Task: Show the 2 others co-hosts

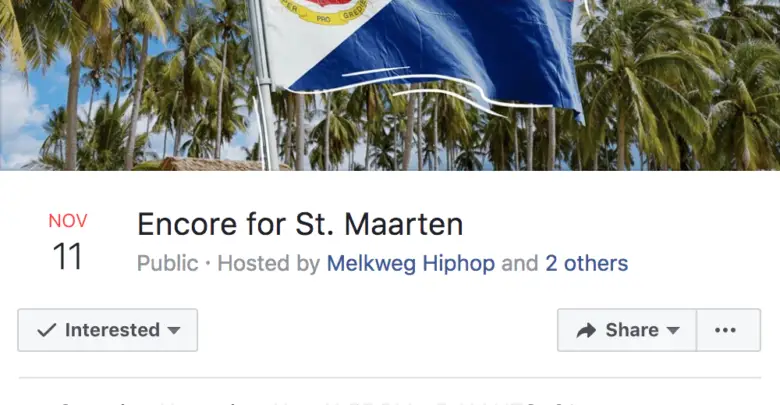Action: click(586, 263)
